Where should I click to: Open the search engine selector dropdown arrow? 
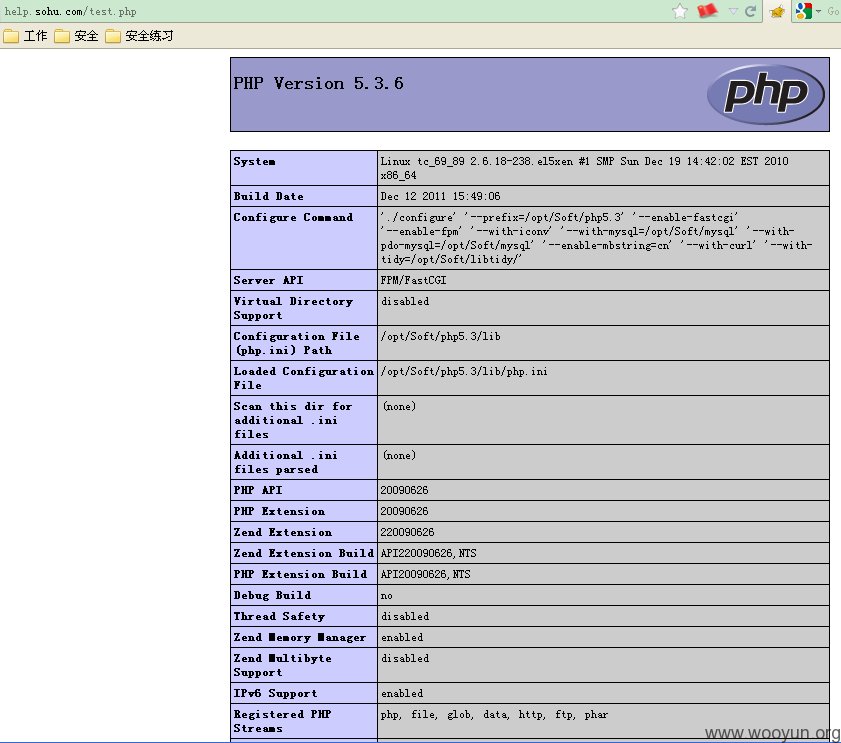click(x=818, y=11)
